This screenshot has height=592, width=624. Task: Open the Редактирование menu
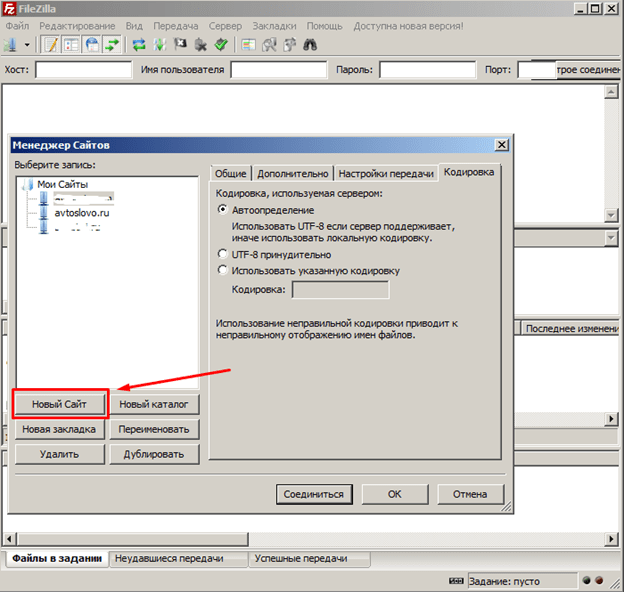[x=77, y=26]
